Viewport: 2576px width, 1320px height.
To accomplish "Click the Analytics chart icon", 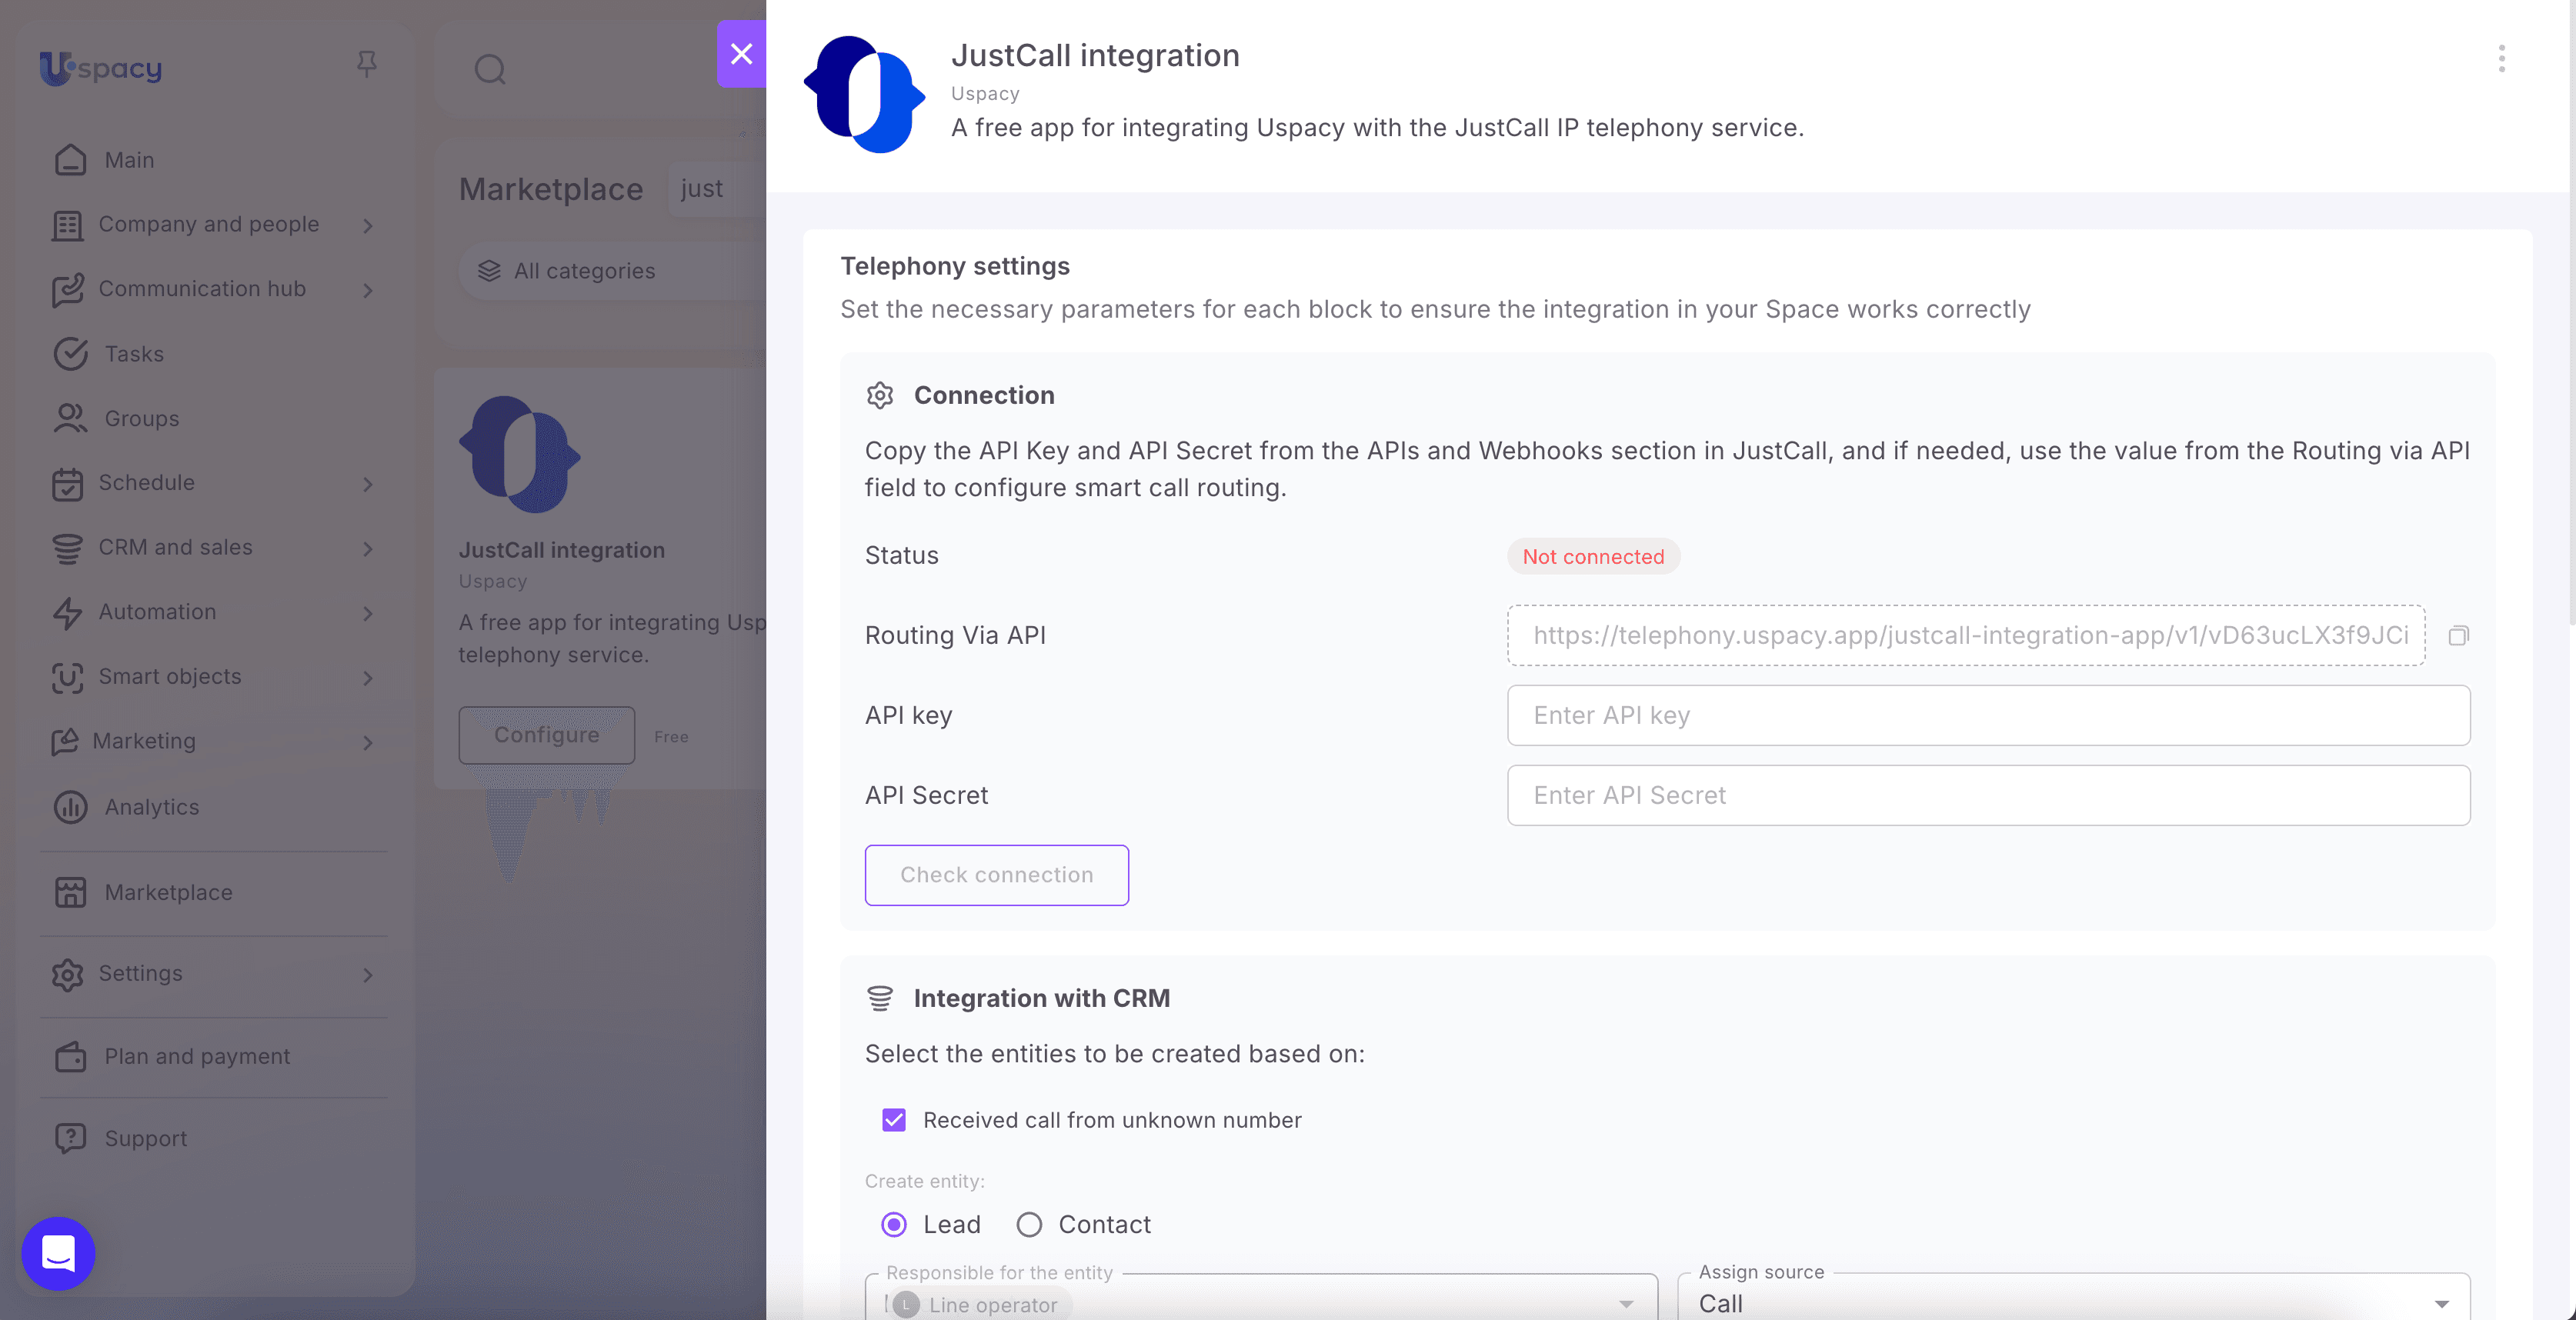I will 70,807.
